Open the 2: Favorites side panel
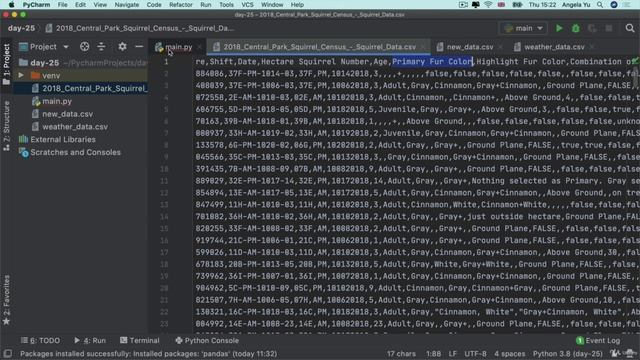This screenshot has height=360, width=640. (6, 300)
